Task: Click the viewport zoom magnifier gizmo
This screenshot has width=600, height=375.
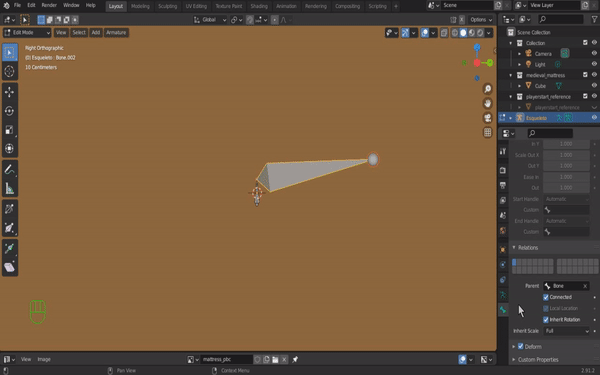Action: point(488,89)
